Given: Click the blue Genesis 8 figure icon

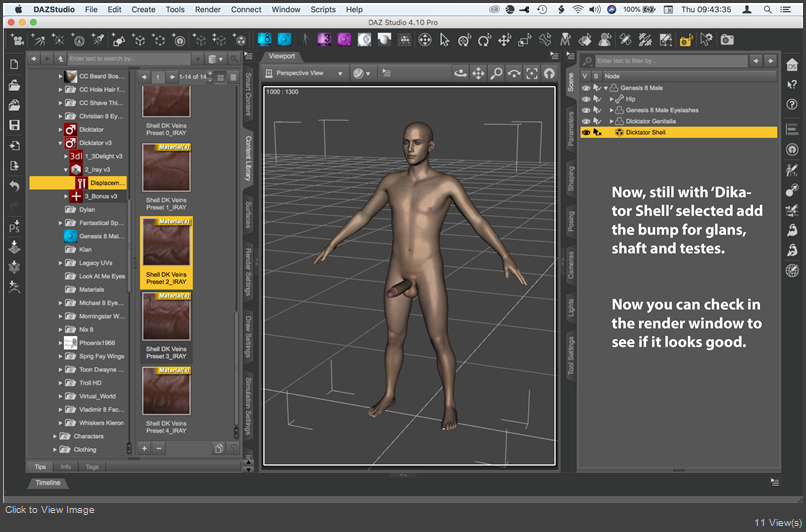Looking at the screenshot, I should (x=264, y=40).
